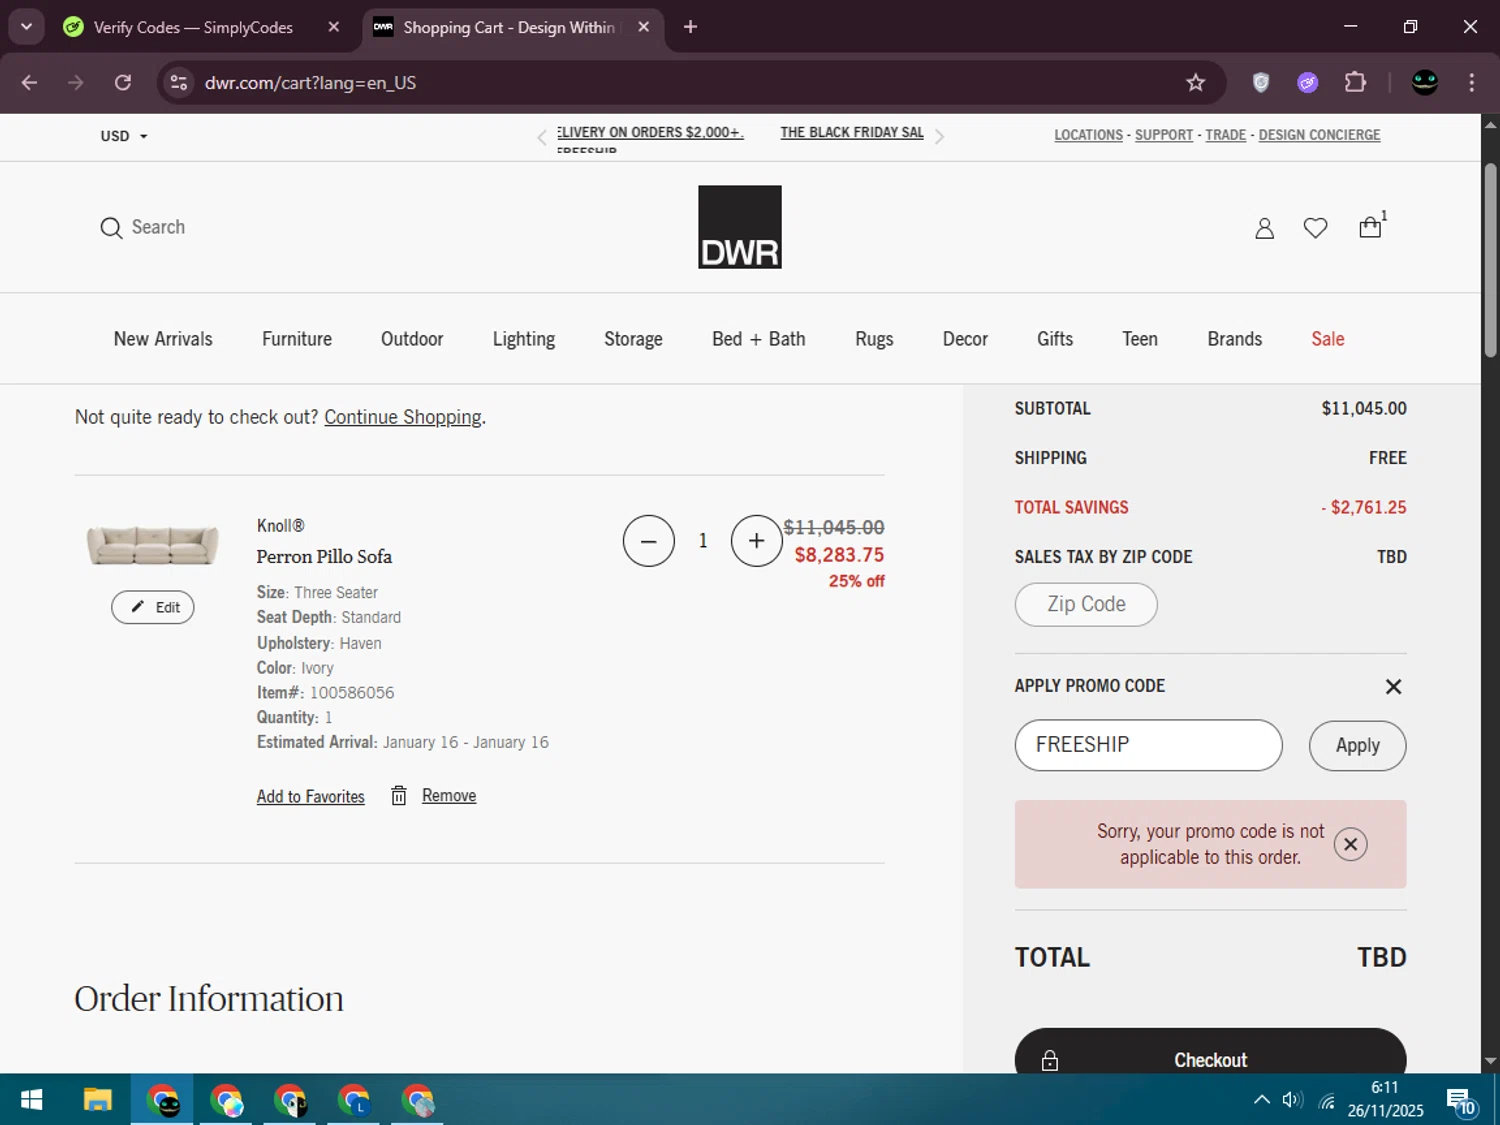
Task: Open the tab search dropdown arrow
Action: 26,27
